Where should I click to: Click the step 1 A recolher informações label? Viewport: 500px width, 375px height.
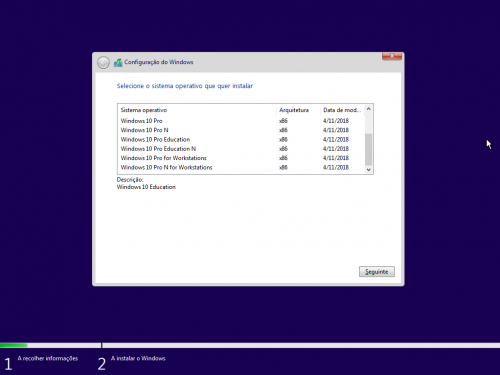point(48,358)
